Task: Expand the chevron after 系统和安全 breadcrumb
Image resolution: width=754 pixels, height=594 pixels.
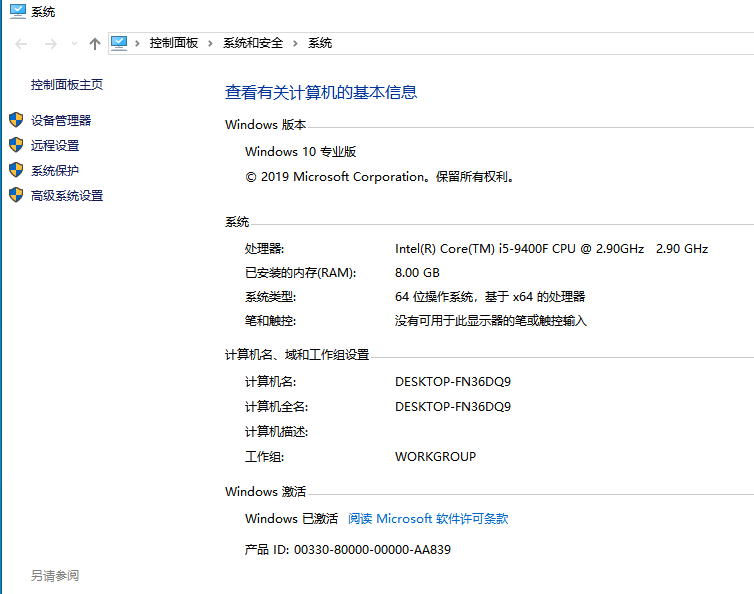Action: tap(295, 43)
